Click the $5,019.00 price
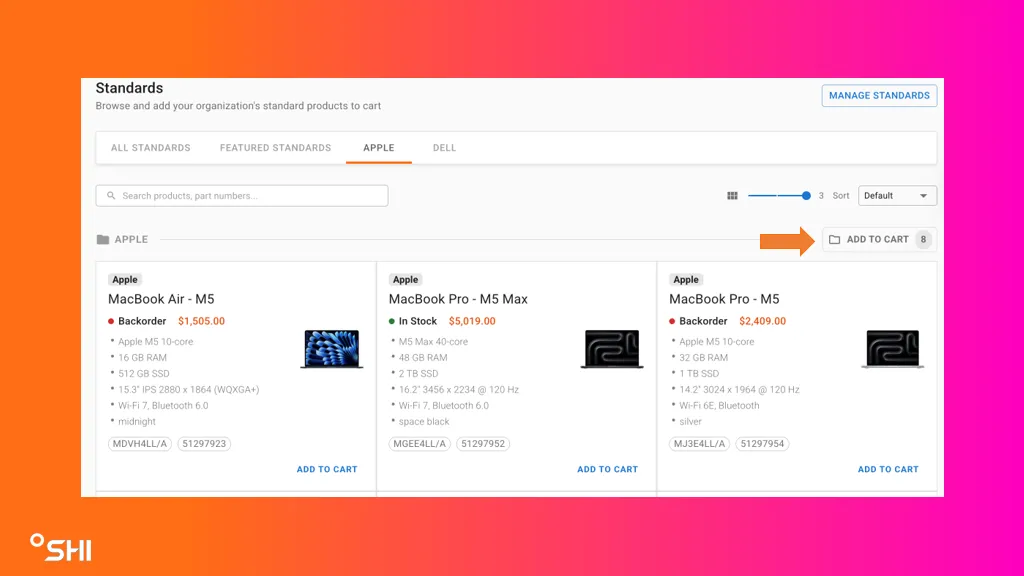1024x576 pixels. pos(472,321)
